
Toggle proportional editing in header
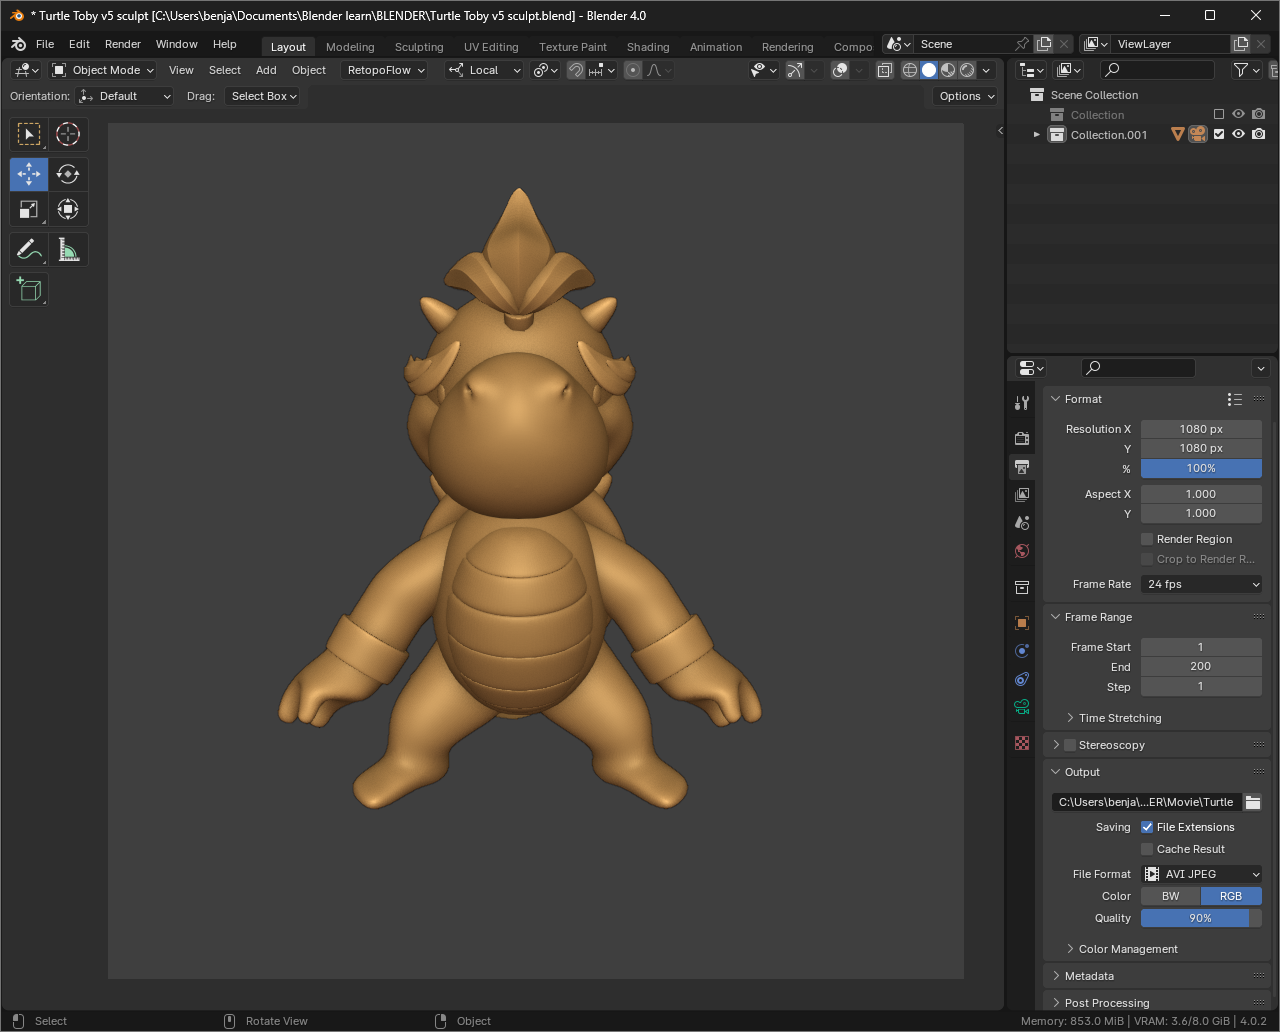(633, 70)
